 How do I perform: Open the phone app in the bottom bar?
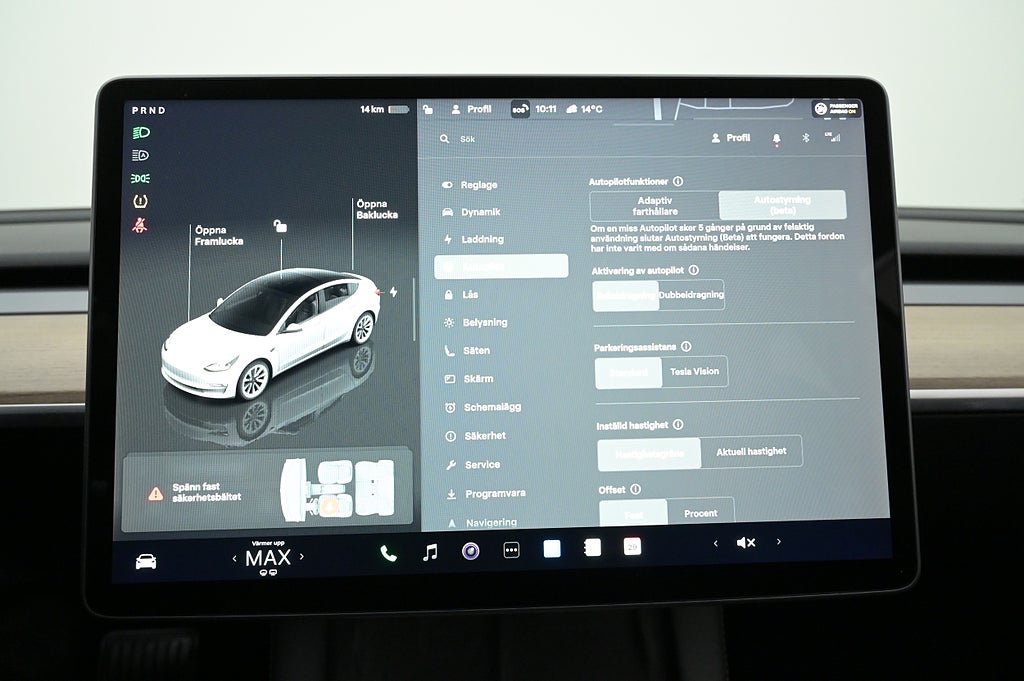(x=388, y=553)
